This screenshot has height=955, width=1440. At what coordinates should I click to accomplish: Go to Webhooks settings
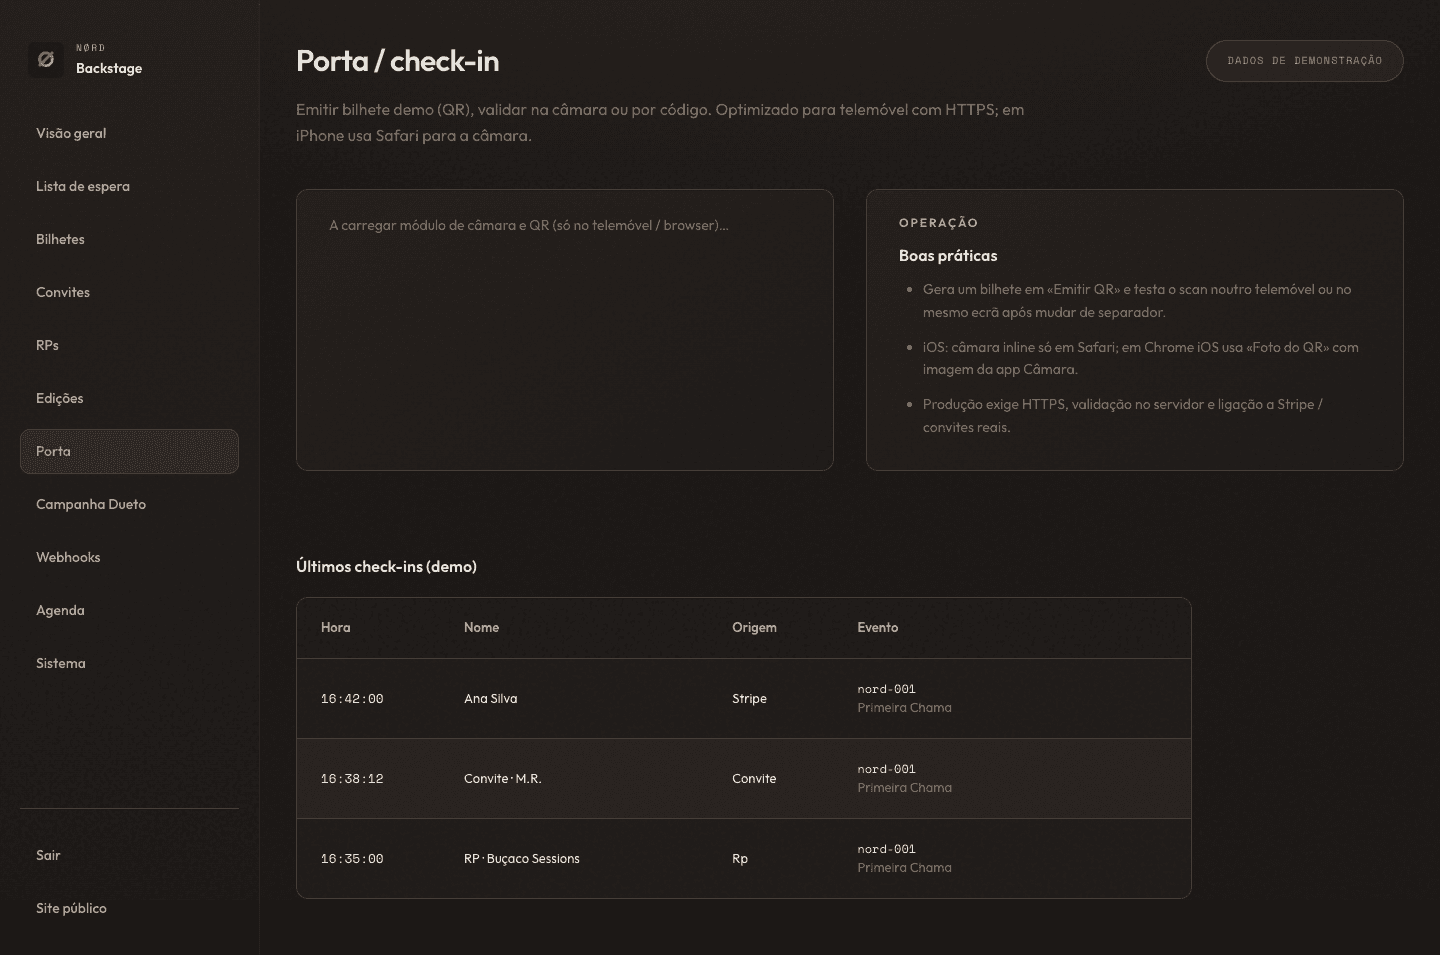click(68, 557)
